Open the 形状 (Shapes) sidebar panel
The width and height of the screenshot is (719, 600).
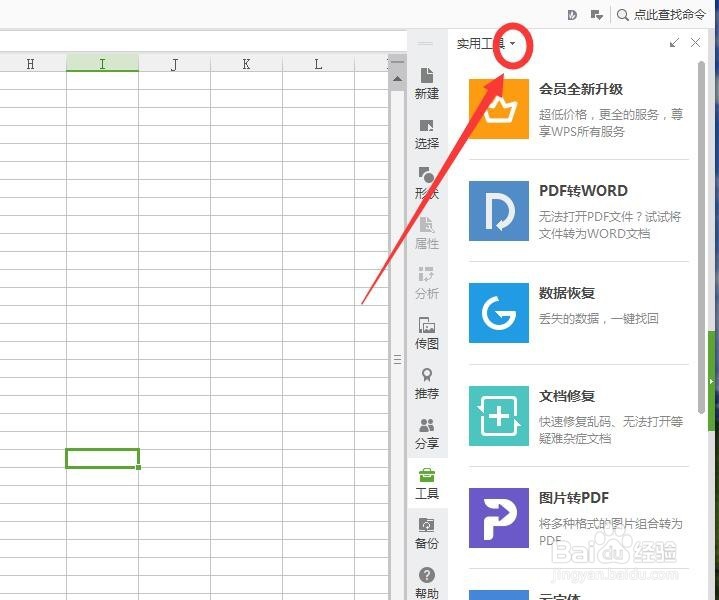coord(427,183)
